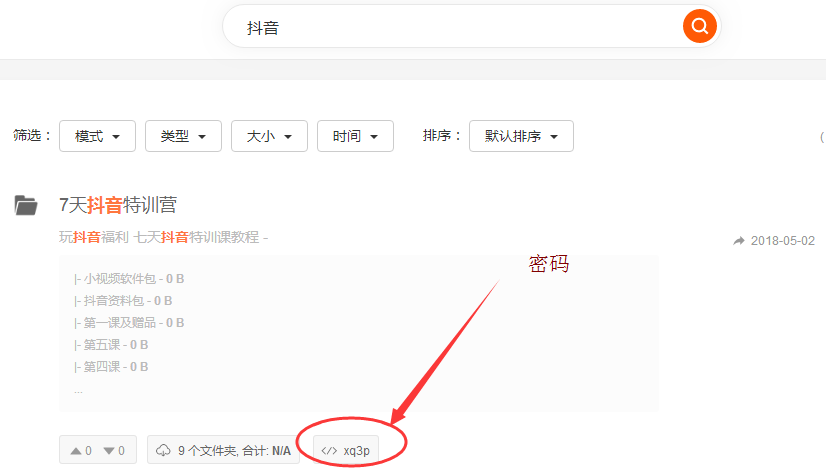
Task: Open the 模式 filter dropdown
Action: point(97,136)
